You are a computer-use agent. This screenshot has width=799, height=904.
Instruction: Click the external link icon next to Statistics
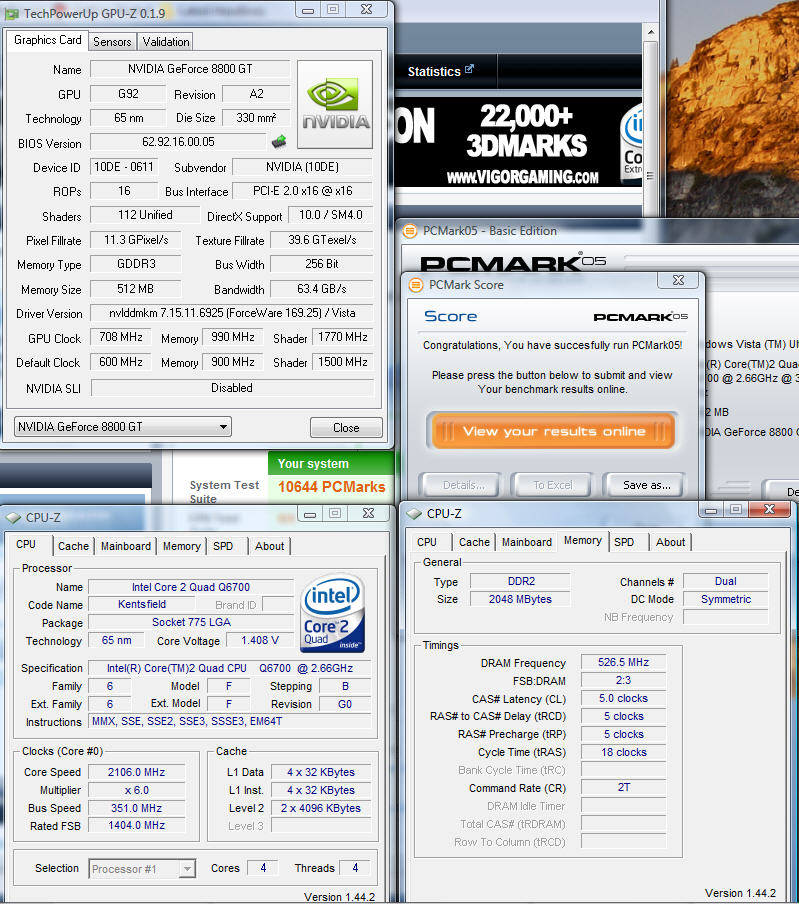469,69
